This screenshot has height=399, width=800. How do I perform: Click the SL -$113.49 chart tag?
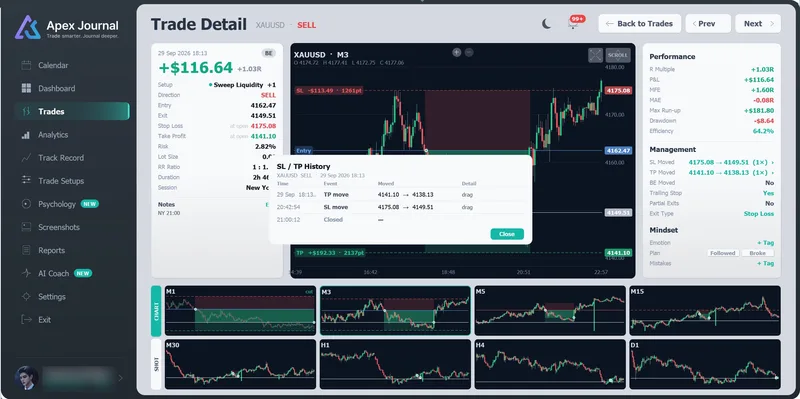pos(329,90)
